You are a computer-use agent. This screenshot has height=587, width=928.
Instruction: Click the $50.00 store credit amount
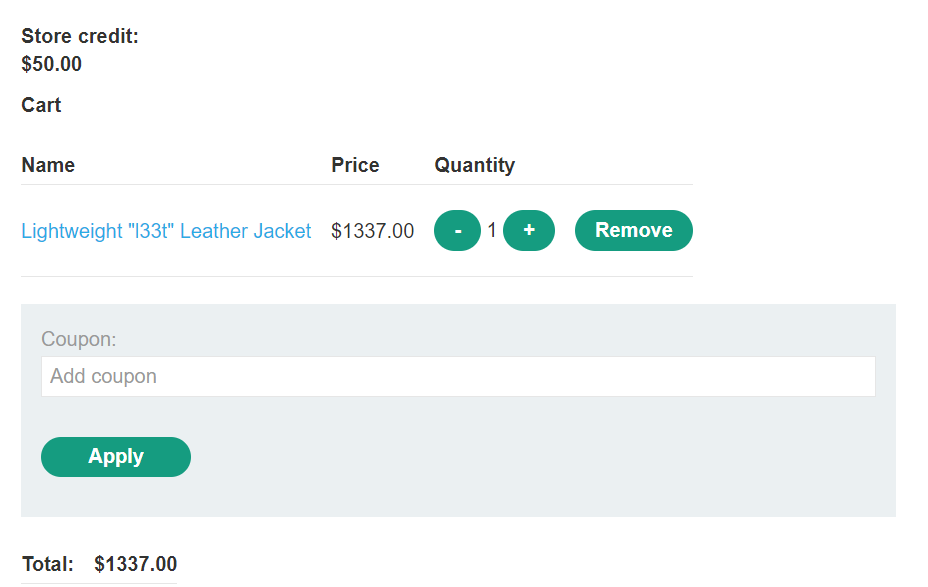click(x=52, y=65)
